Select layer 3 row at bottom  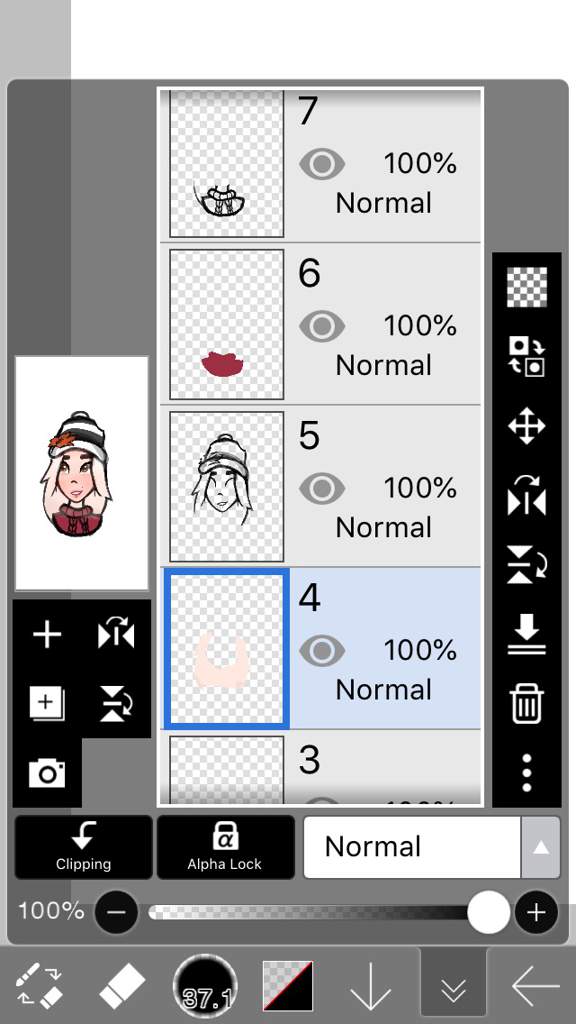click(x=320, y=768)
